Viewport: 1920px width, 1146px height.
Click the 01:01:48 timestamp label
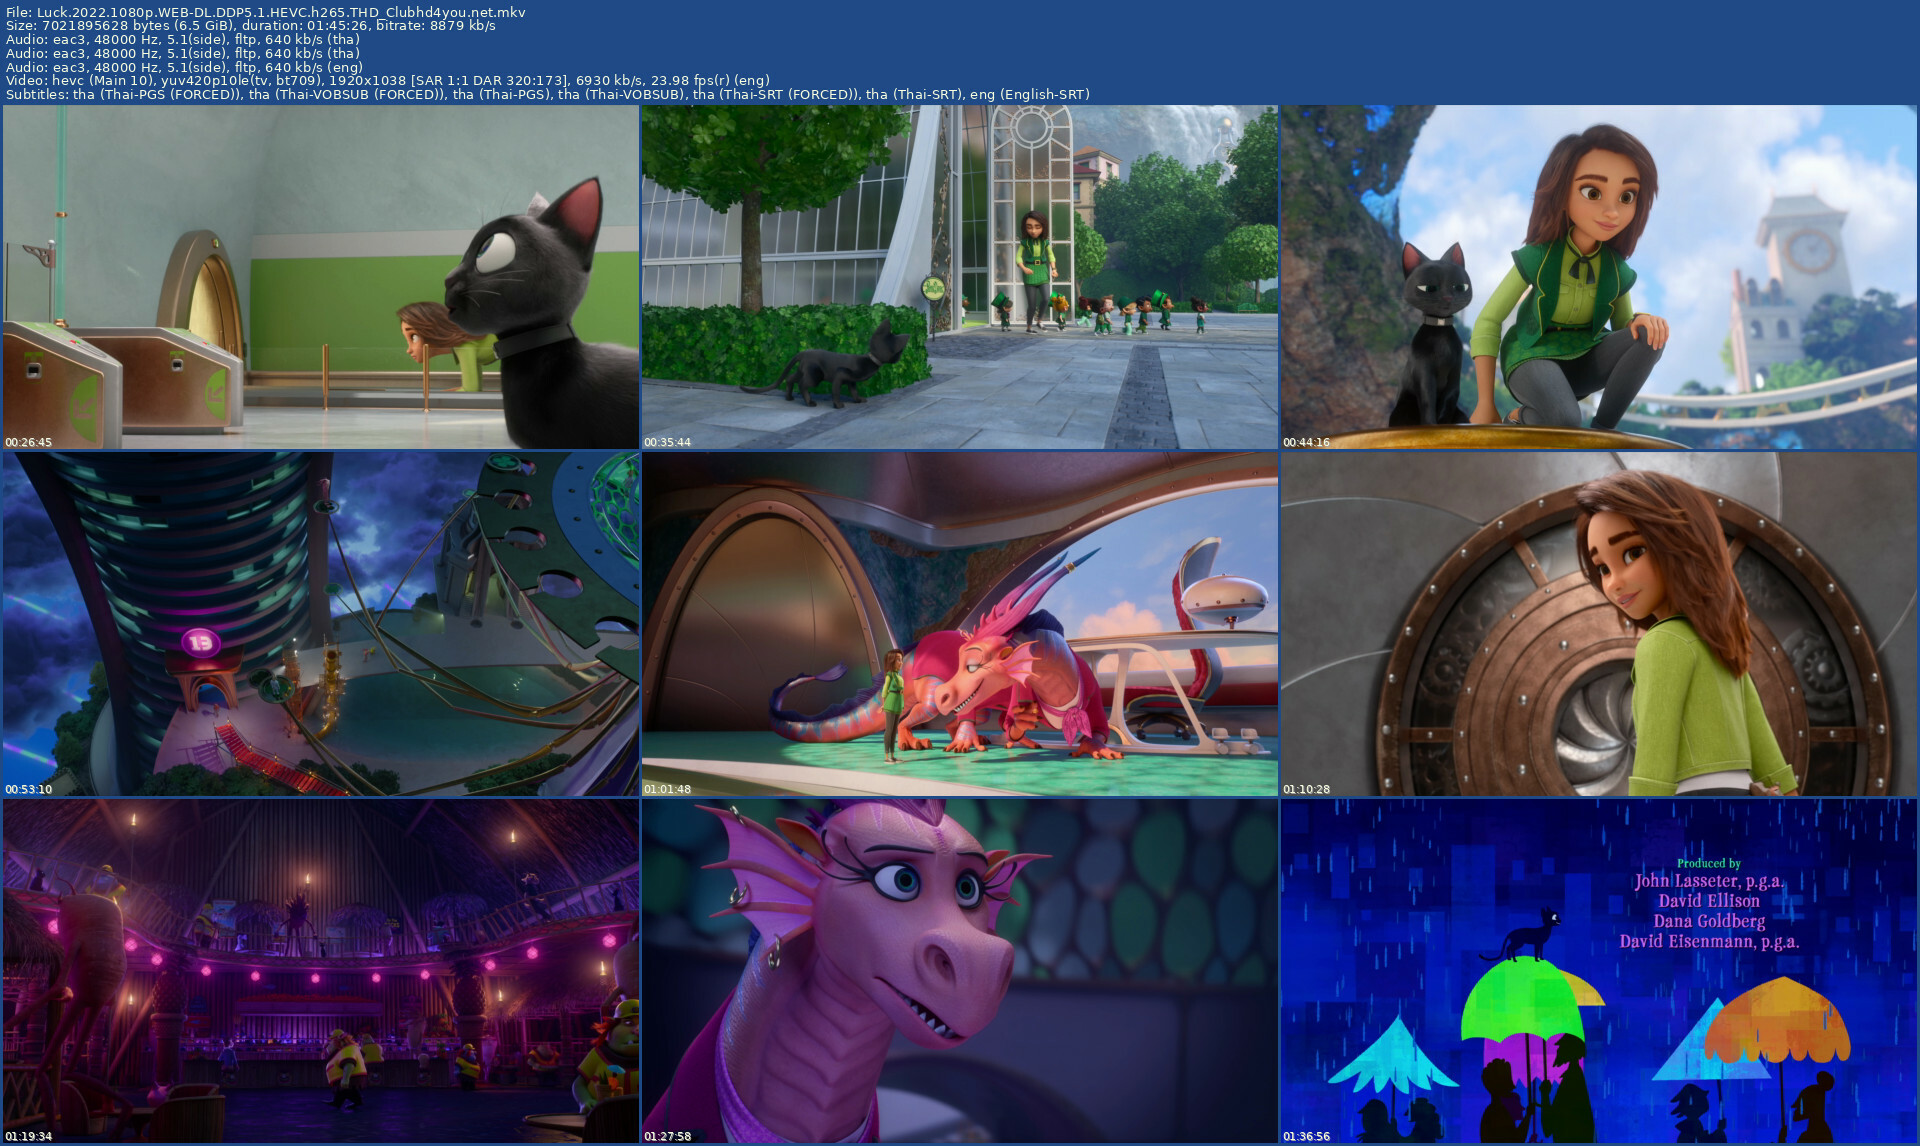point(667,789)
